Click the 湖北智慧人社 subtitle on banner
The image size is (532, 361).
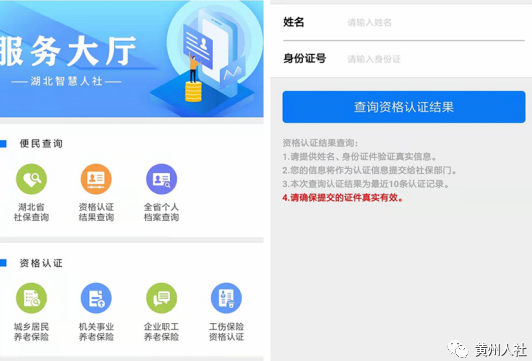[x=66, y=81]
